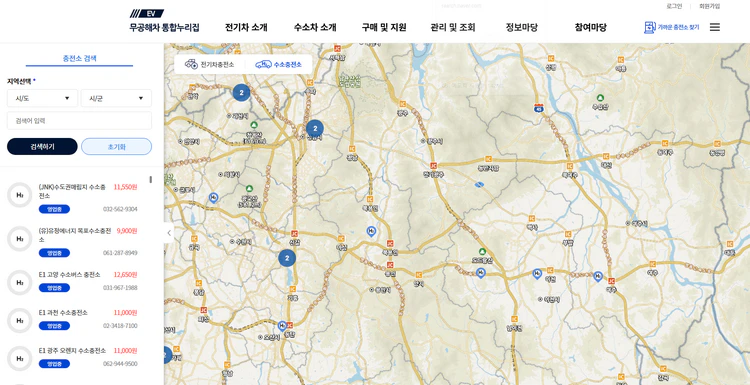Select (JNK)수도권매립지 수소충전소 station name
The height and width of the screenshot is (385, 750).
(72, 191)
